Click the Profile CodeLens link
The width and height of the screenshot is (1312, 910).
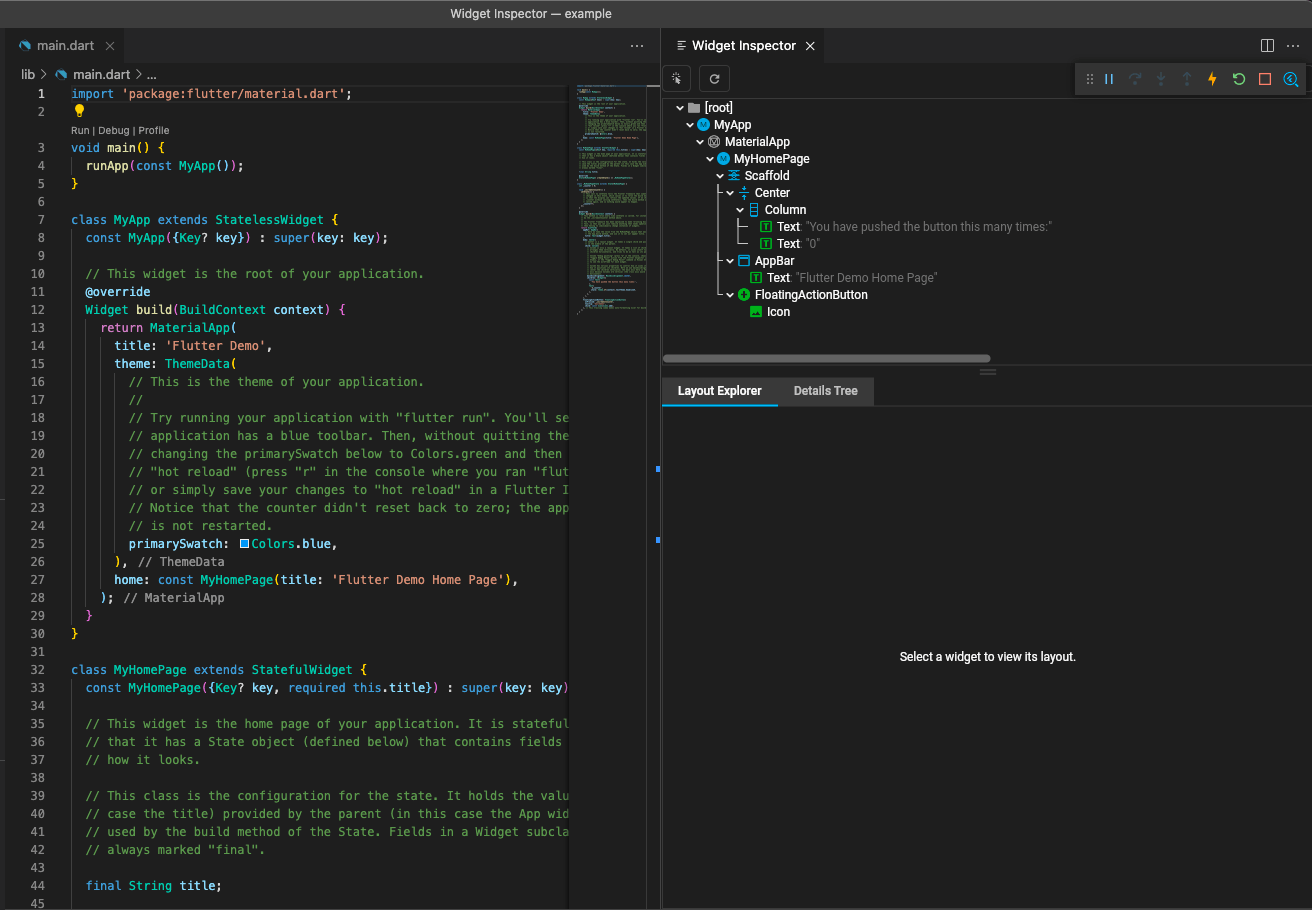(154, 130)
